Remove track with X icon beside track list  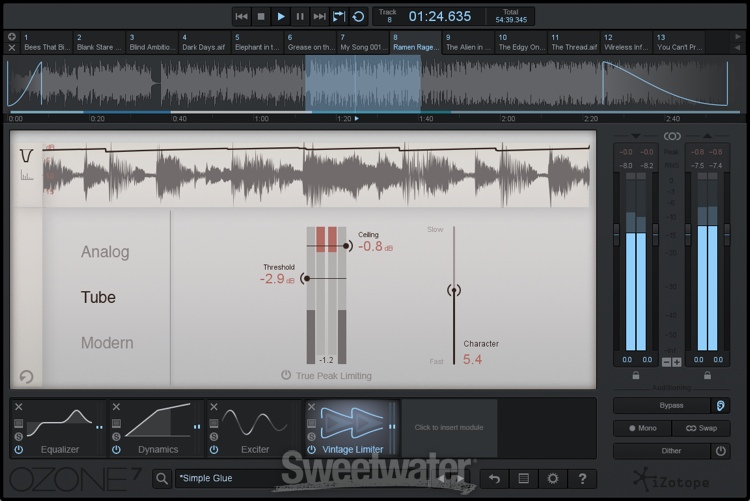pos(12,47)
